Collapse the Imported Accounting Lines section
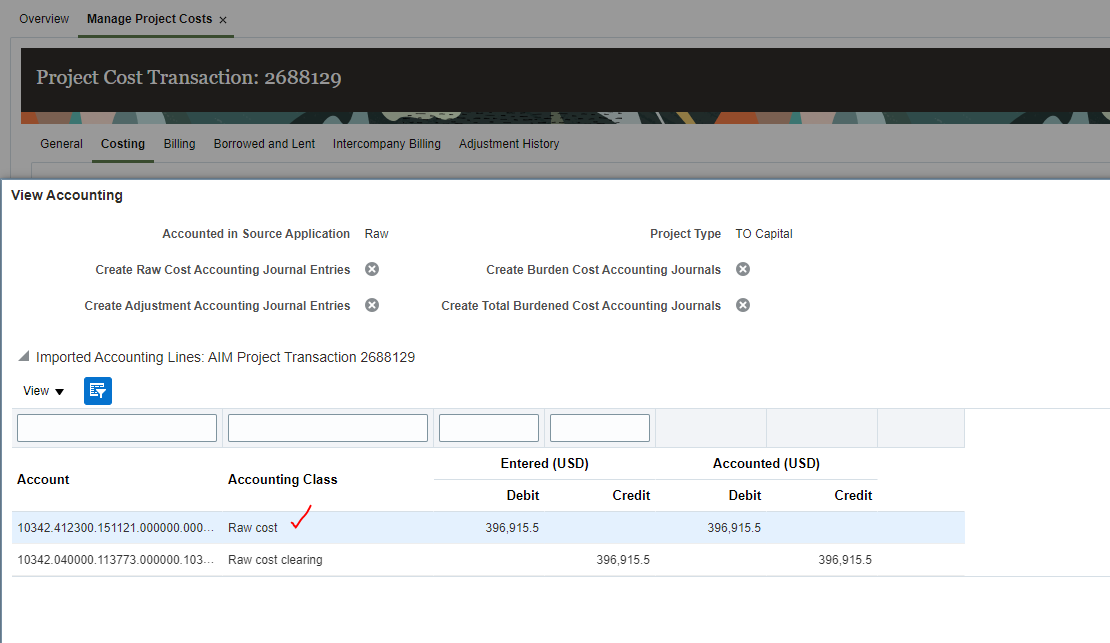The height and width of the screenshot is (643, 1110). point(23,357)
